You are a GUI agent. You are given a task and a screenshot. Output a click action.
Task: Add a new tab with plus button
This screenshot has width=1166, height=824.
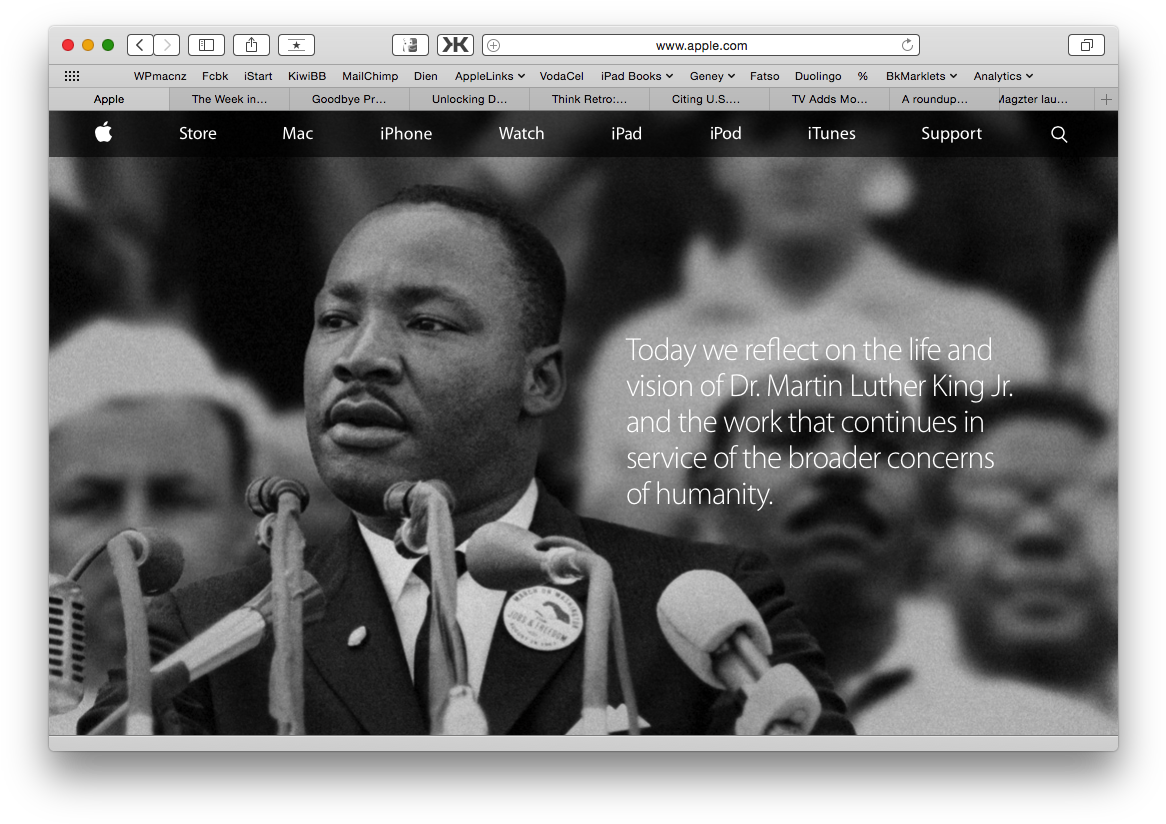click(1106, 99)
